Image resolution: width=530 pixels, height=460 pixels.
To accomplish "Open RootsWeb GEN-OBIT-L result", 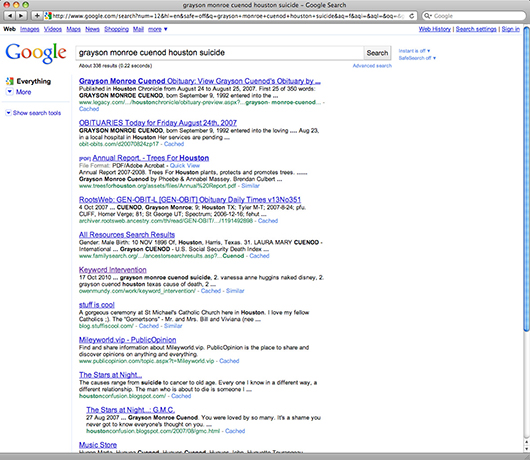I will point(190,200).
